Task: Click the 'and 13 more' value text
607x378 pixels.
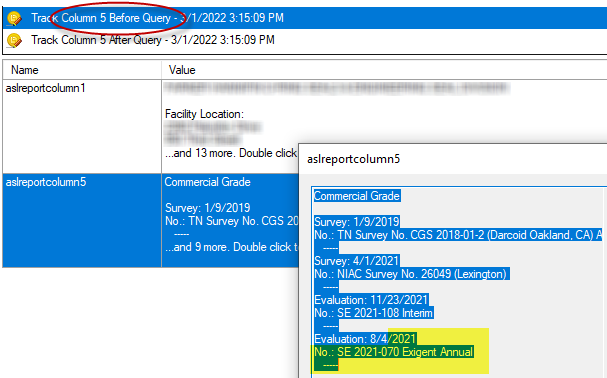Action: pyautogui.click(x=231, y=153)
